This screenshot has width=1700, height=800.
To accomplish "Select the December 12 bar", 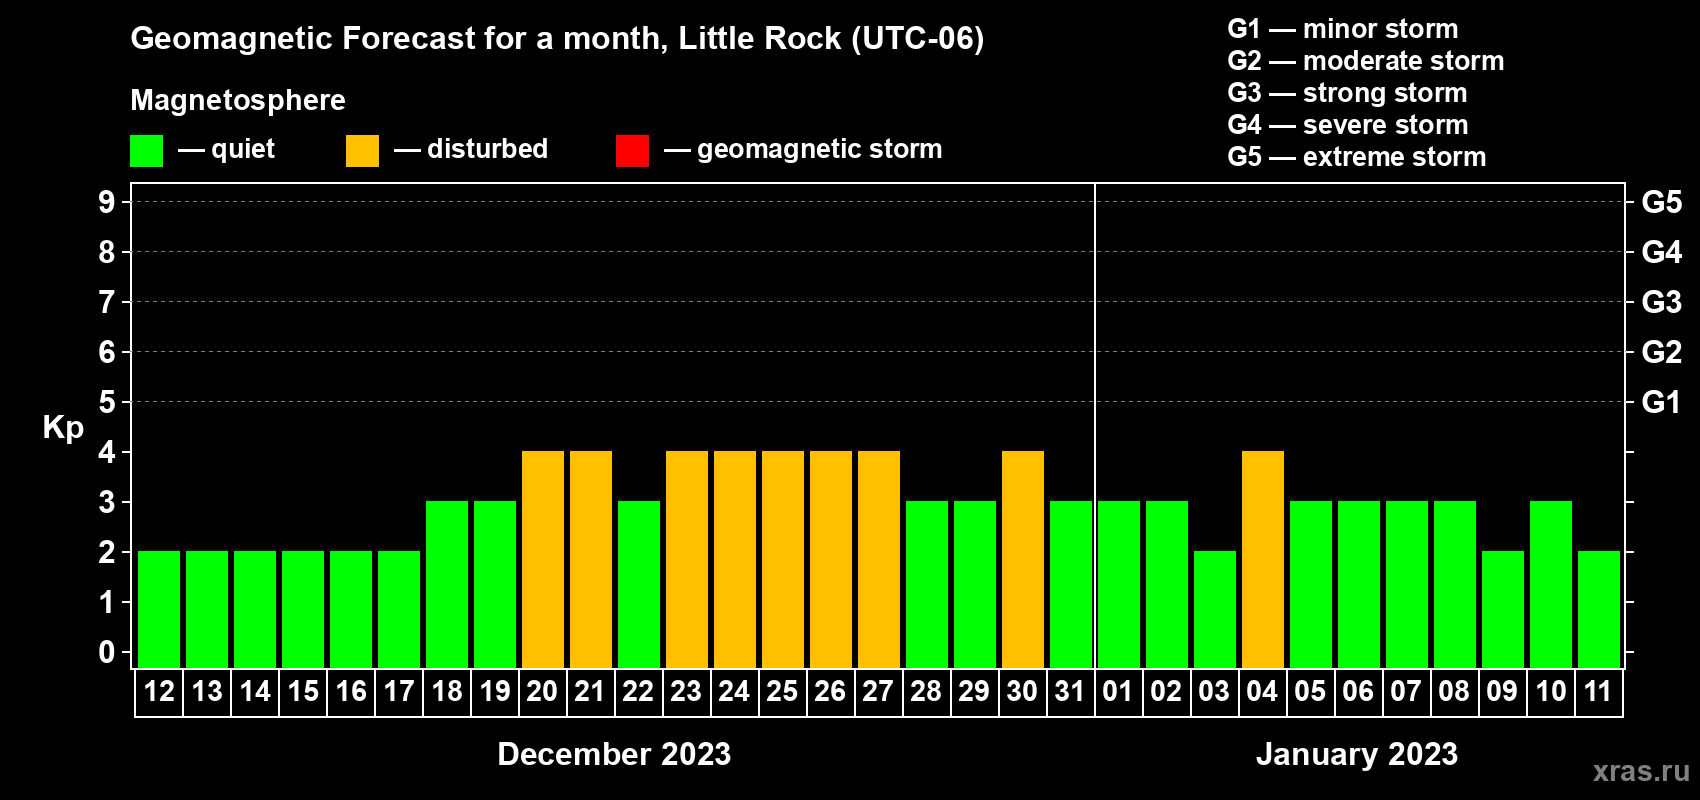I will (x=159, y=609).
